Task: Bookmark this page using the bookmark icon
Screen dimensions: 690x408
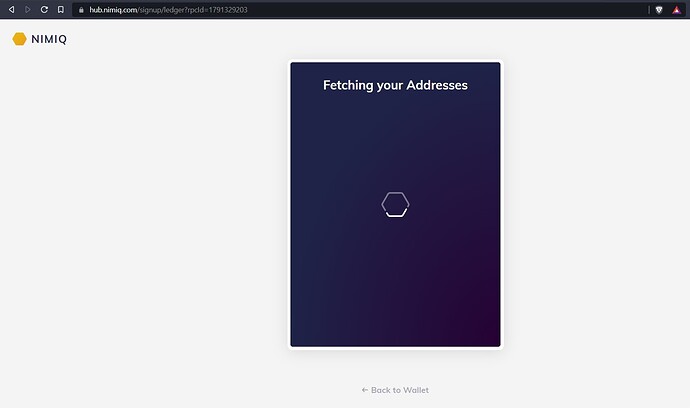Action: [61, 9]
